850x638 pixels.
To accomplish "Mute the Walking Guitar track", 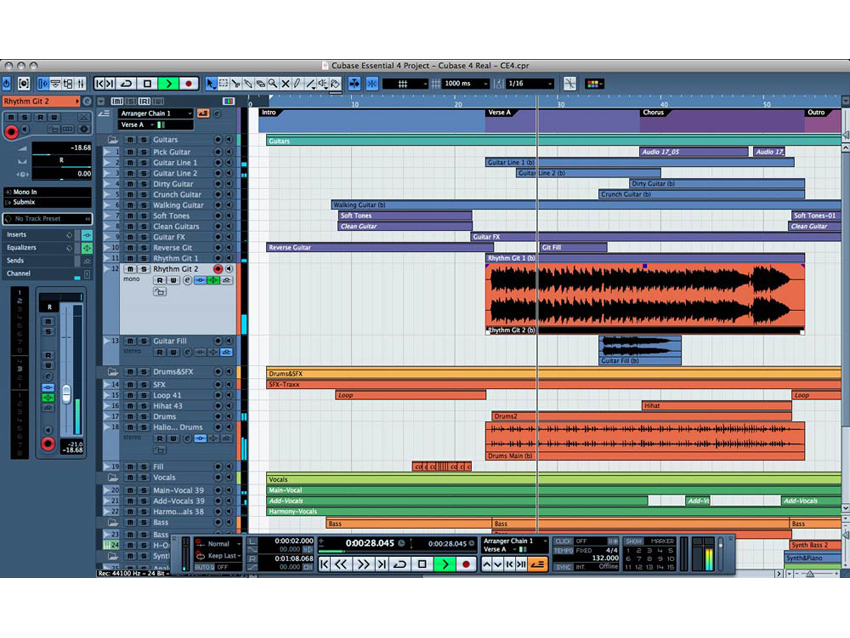I will [130, 205].
